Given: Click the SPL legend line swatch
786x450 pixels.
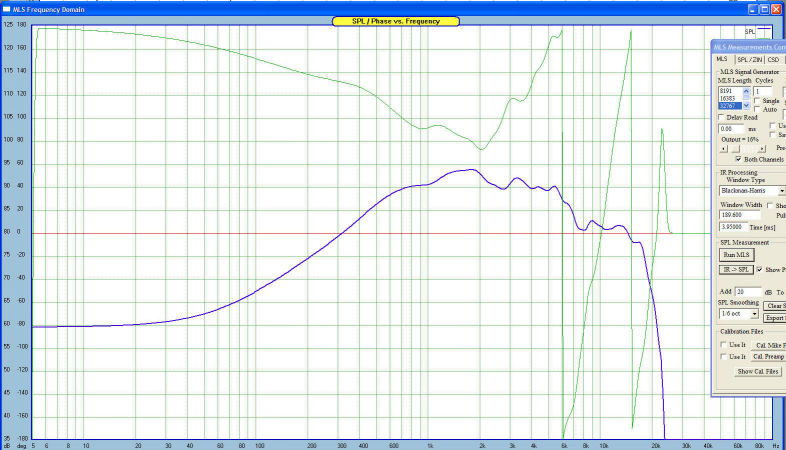Looking at the screenshot, I should tap(764, 31).
